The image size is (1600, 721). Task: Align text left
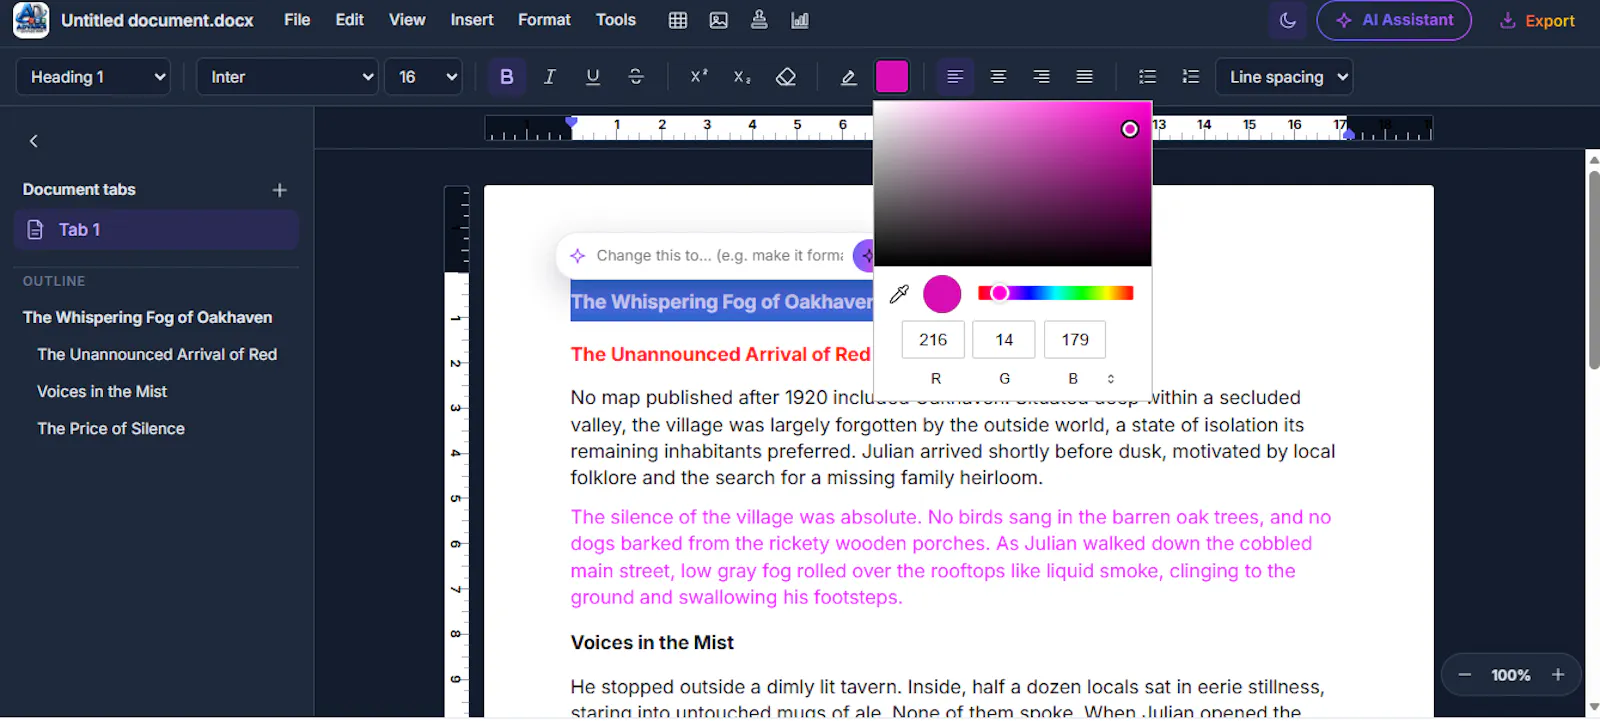955,77
